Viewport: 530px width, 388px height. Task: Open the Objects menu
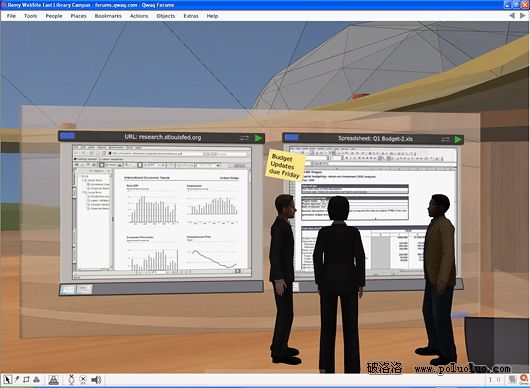point(166,16)
